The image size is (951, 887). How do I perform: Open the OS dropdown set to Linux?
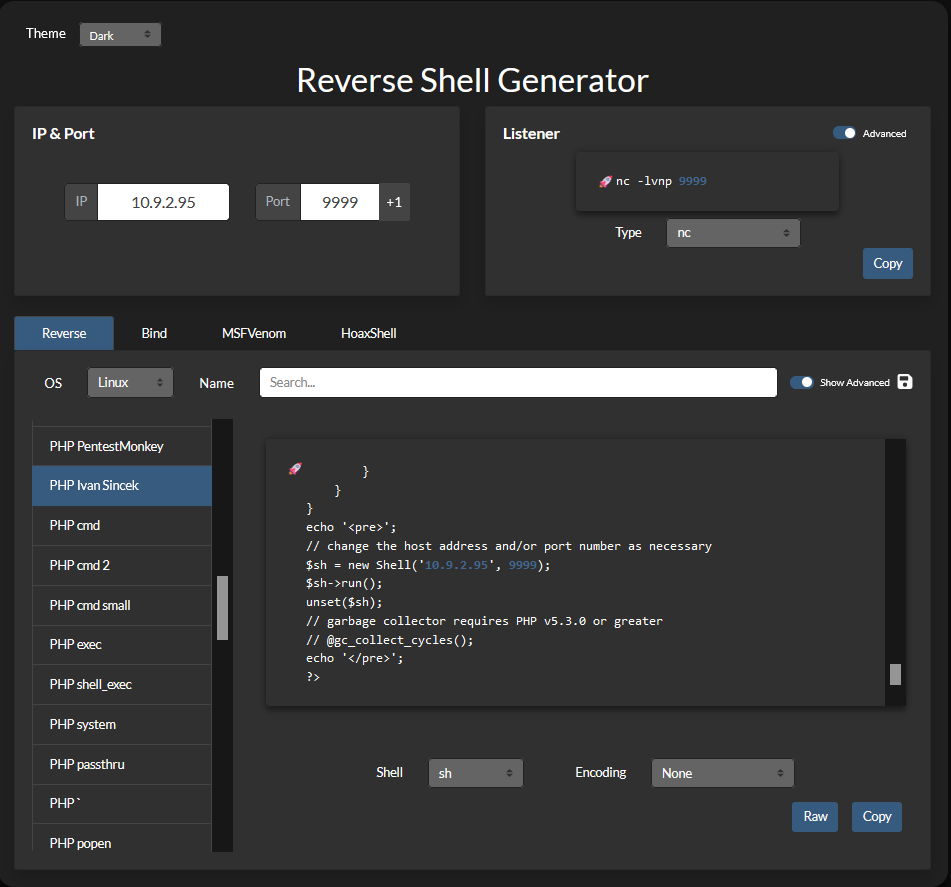click(x=130, y=382)
